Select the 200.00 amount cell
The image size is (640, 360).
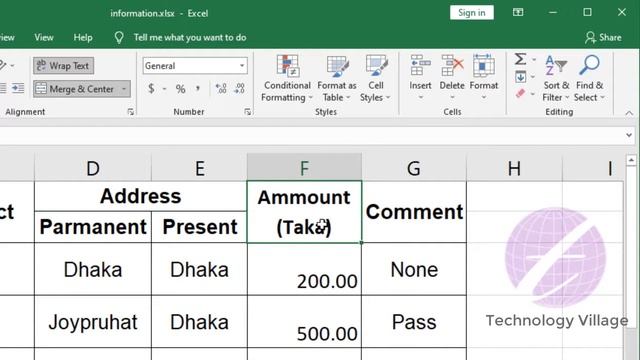304,269
